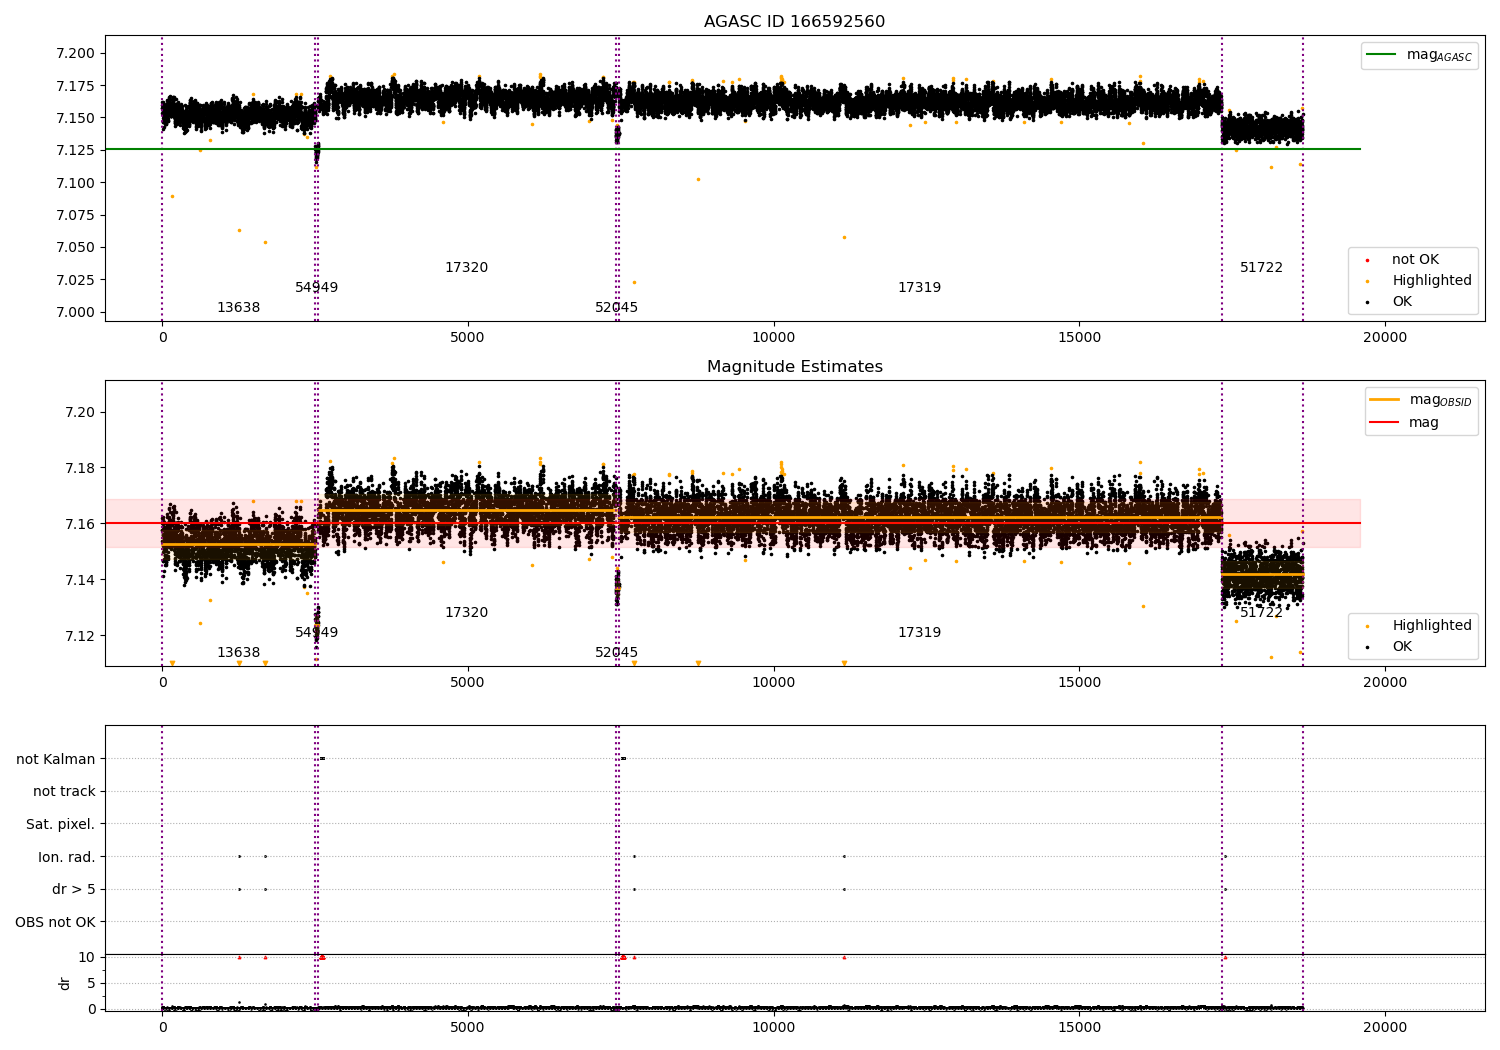Click the dr axis tick label "5"
Screen dimensions: 1500x1050
[x=91, y=983]
